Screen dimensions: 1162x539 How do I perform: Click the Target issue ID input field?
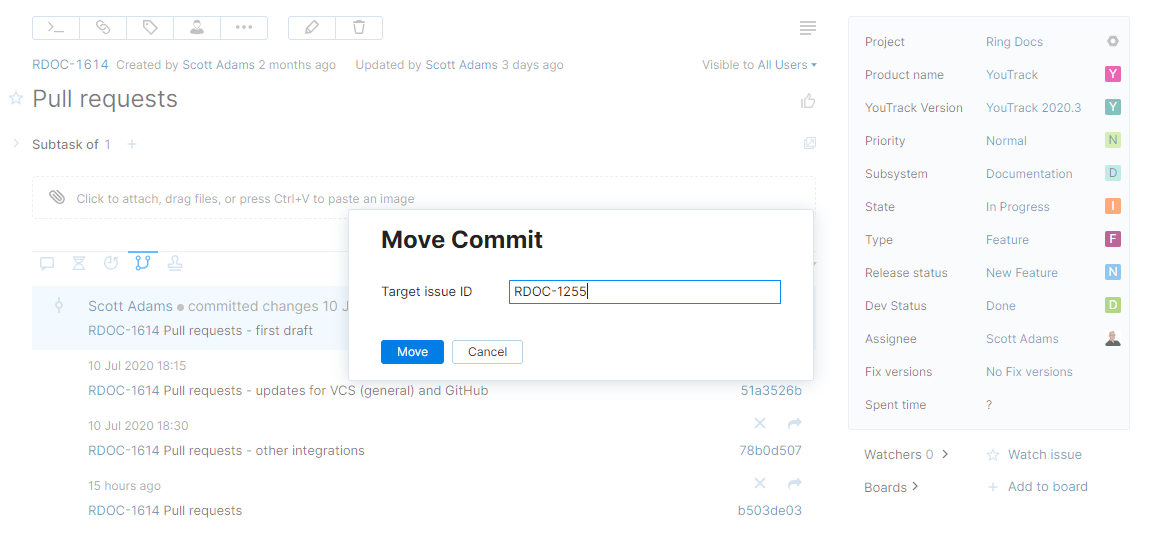[644, 292]
